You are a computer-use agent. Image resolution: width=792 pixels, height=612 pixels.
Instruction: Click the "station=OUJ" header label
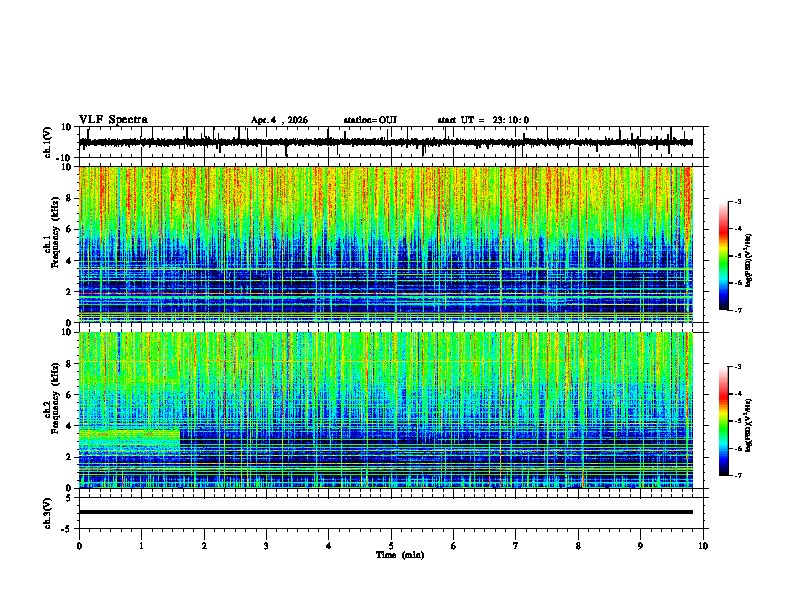[370, 120]
